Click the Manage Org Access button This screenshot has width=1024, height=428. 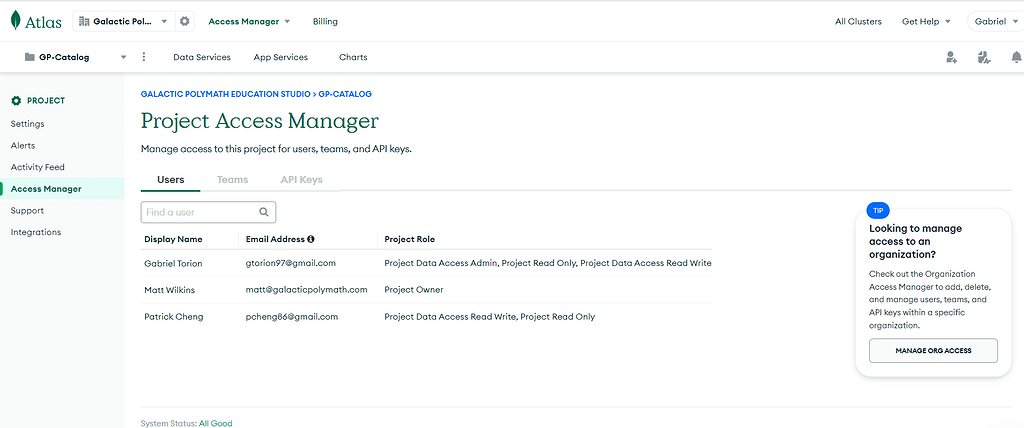click(933, 351)
